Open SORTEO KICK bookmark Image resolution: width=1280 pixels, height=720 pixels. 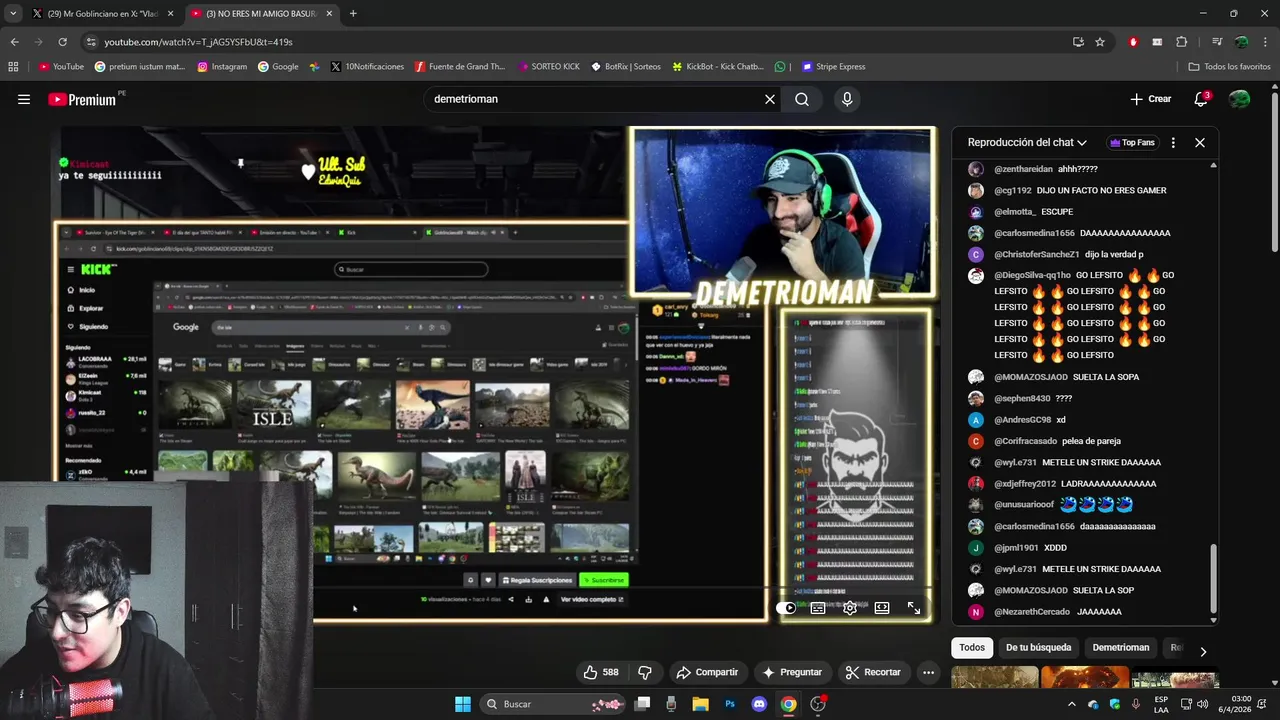click(548, 67)
